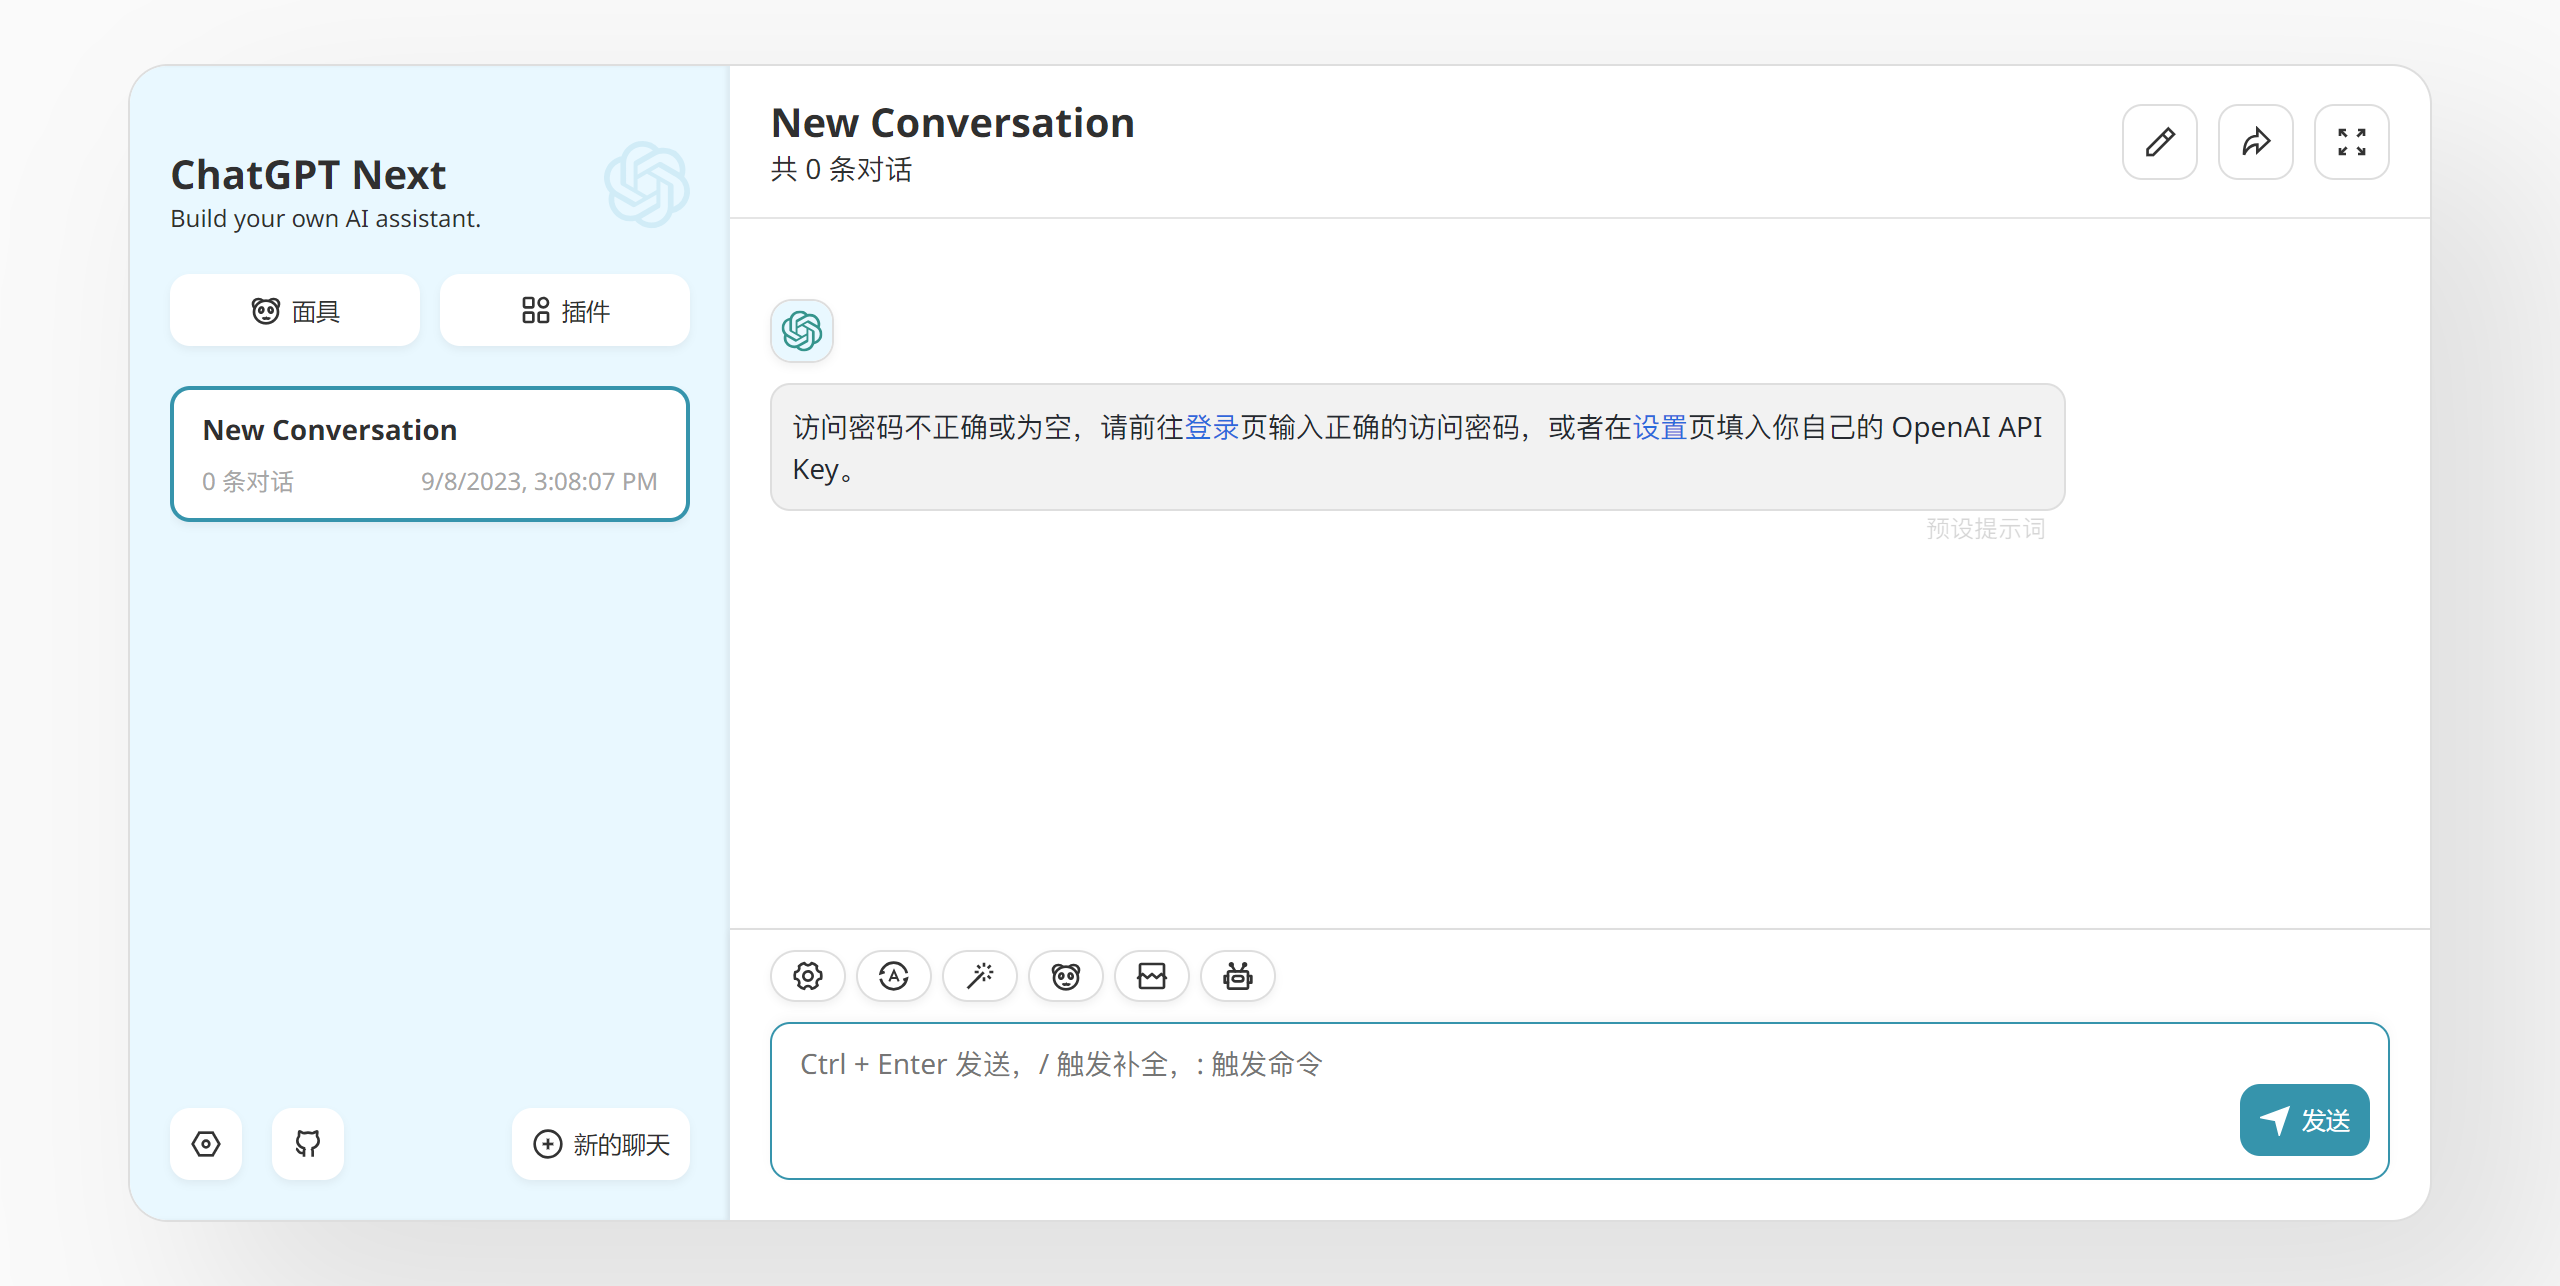The height and width of the screenshot is (1286, 2560).
Task: Focus the message input text box
Action: pos(1580,1101)
